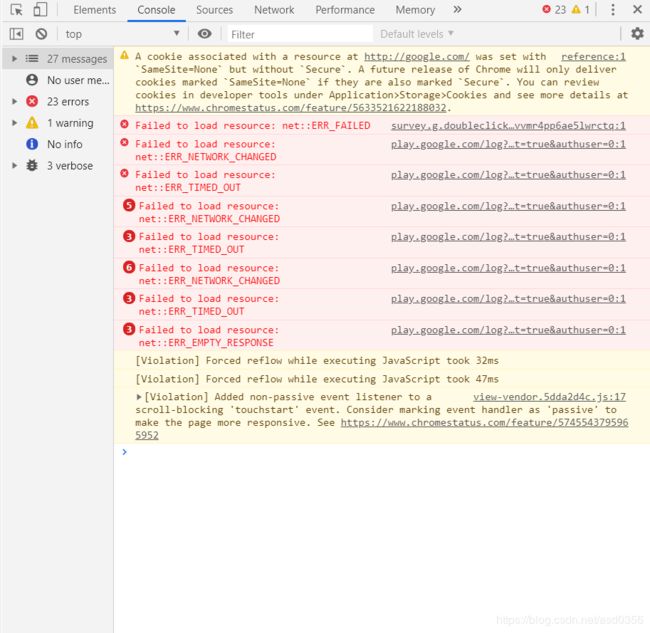650x633 pixels.
Task: Select the No info sidebar row
Action: click(x=58, y=144)
